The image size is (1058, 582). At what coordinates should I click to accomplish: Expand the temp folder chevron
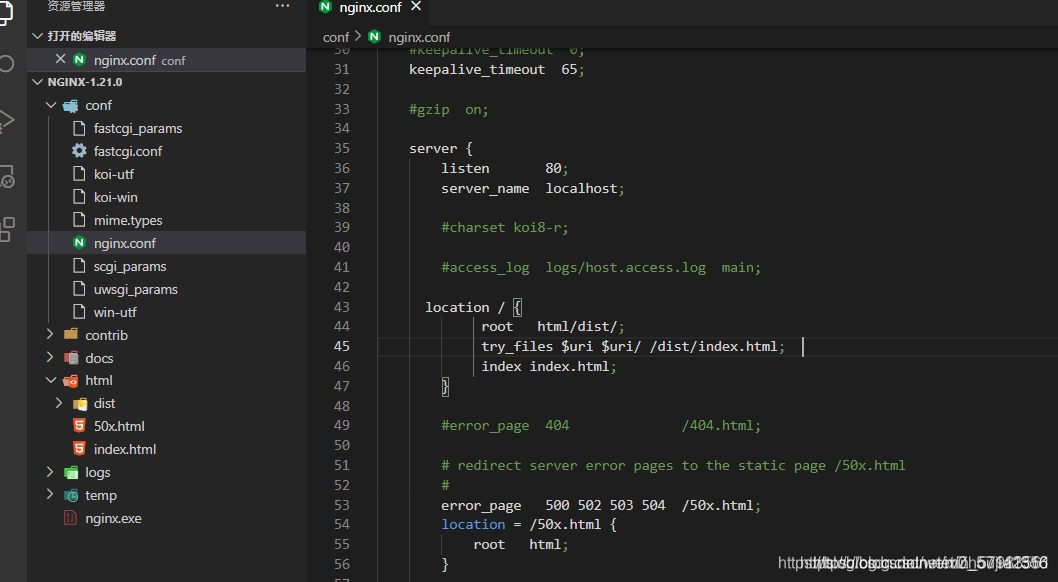coord(51,495)
